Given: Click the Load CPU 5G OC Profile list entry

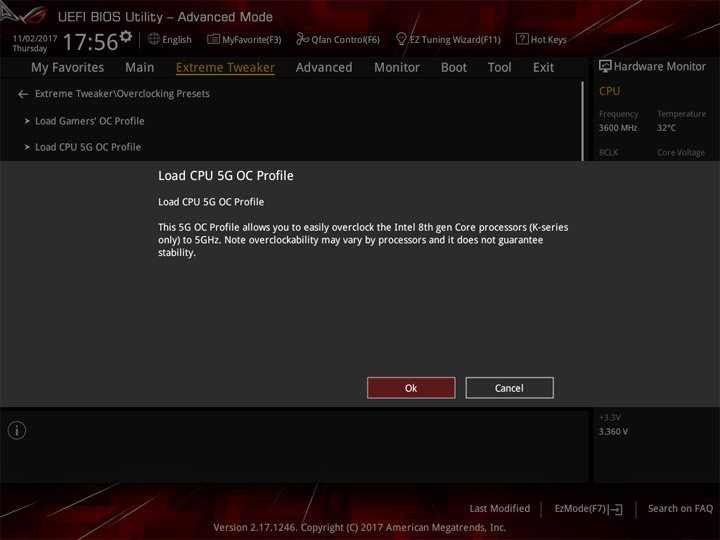Looking at the screenshot, I should coord(88,147).
